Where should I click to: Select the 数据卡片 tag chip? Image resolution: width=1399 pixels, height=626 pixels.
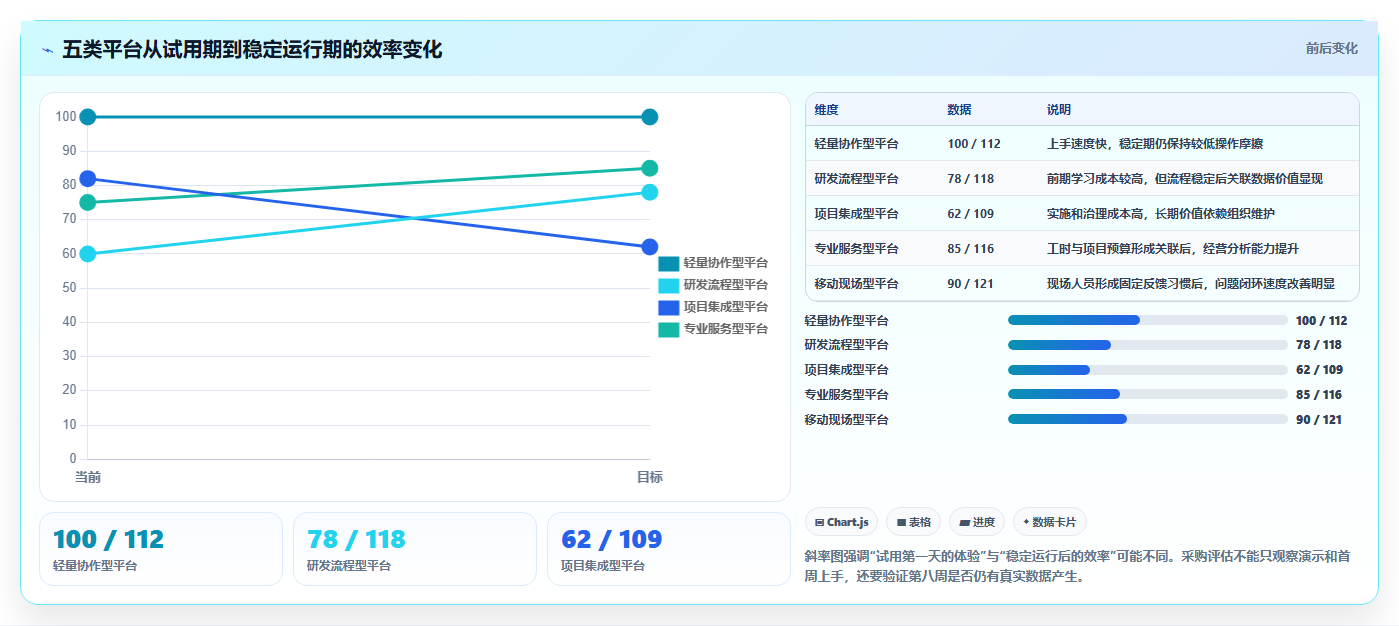click(1049, 522)
